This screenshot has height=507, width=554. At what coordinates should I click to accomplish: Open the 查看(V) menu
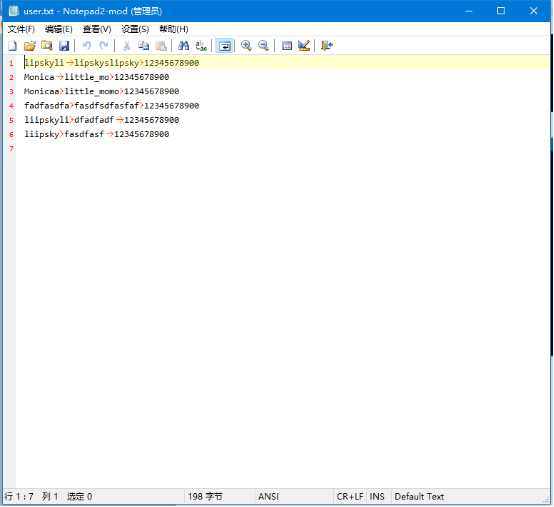pyautogui.click(x=97, y=29)
